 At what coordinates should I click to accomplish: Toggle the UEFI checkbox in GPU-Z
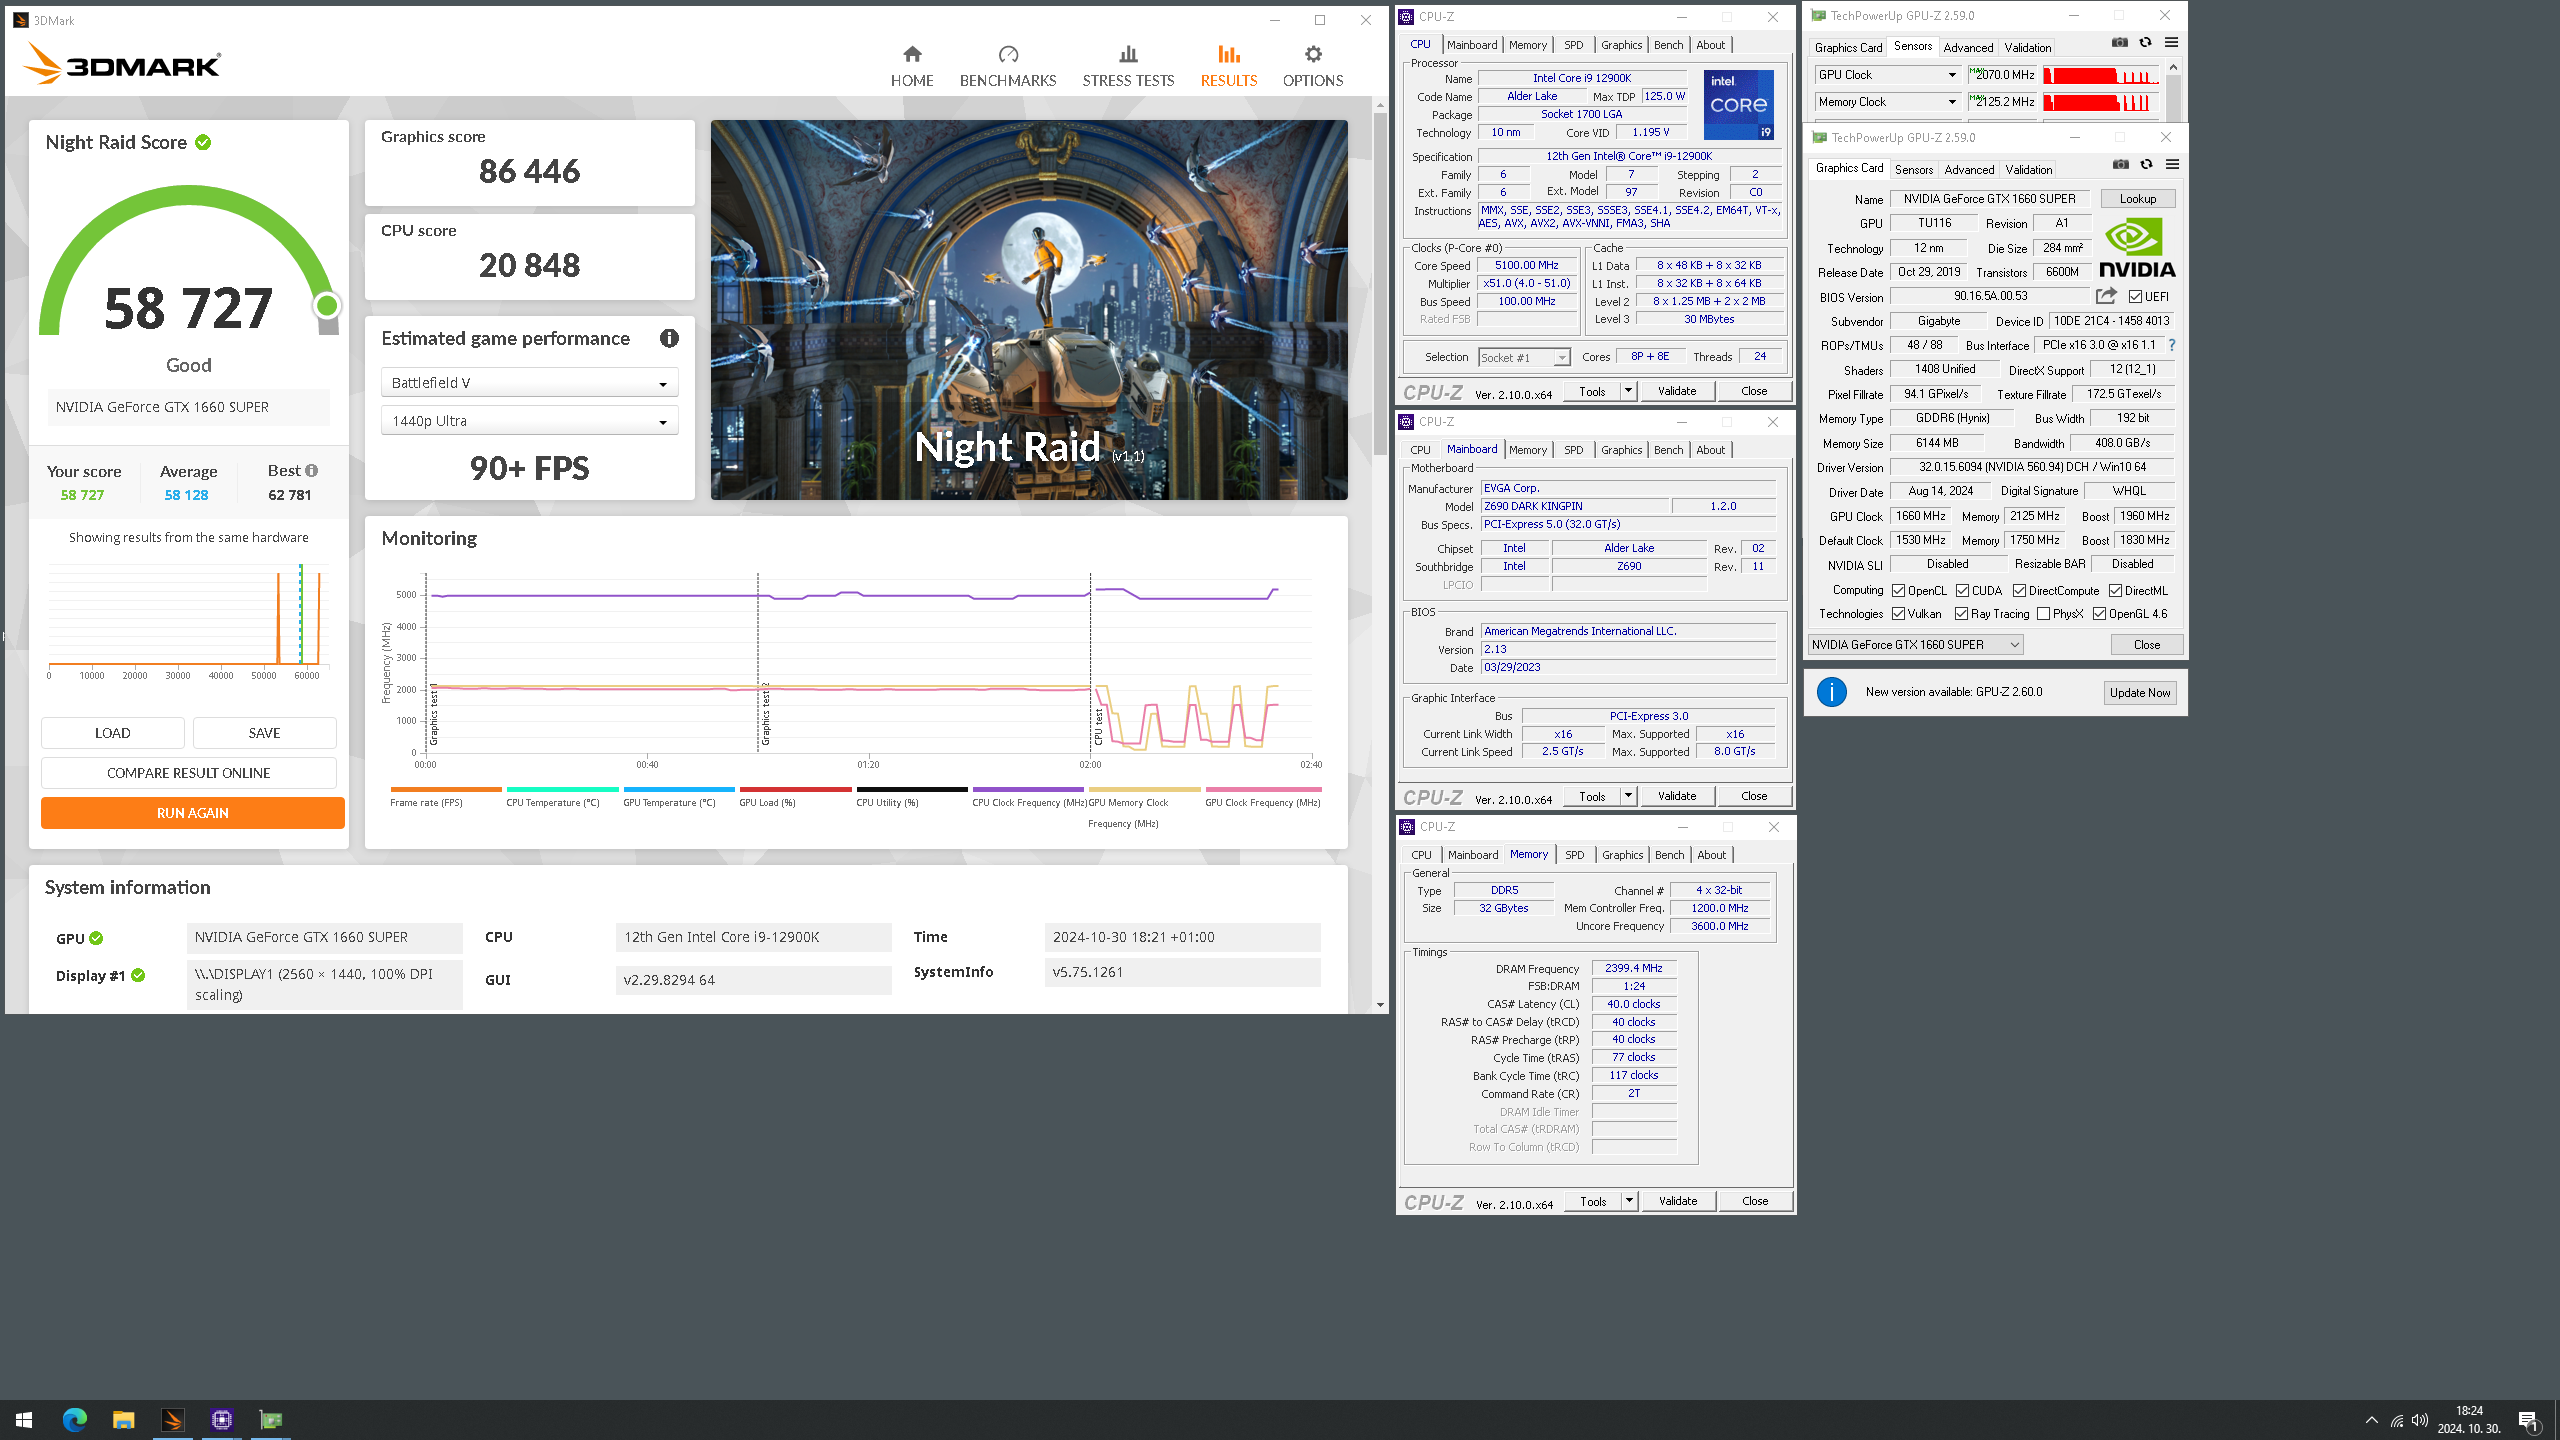[x=2135, y=297]
